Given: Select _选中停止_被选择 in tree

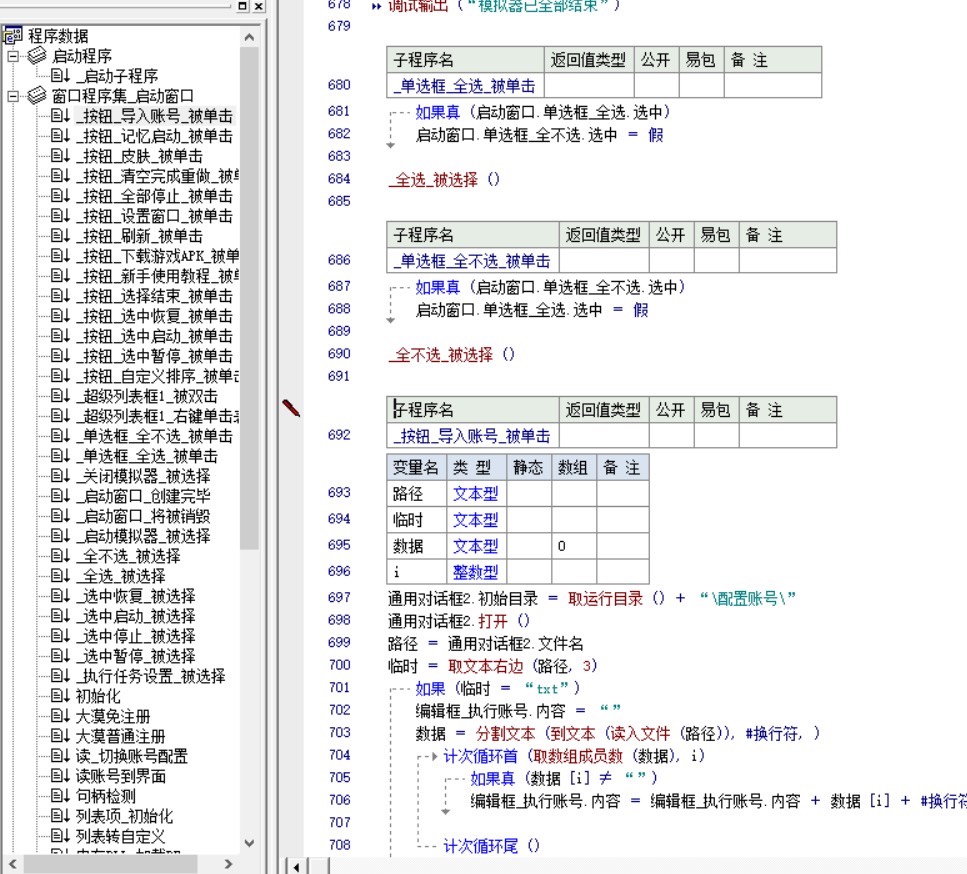Looking at the screenshot, I should [136, 636].
